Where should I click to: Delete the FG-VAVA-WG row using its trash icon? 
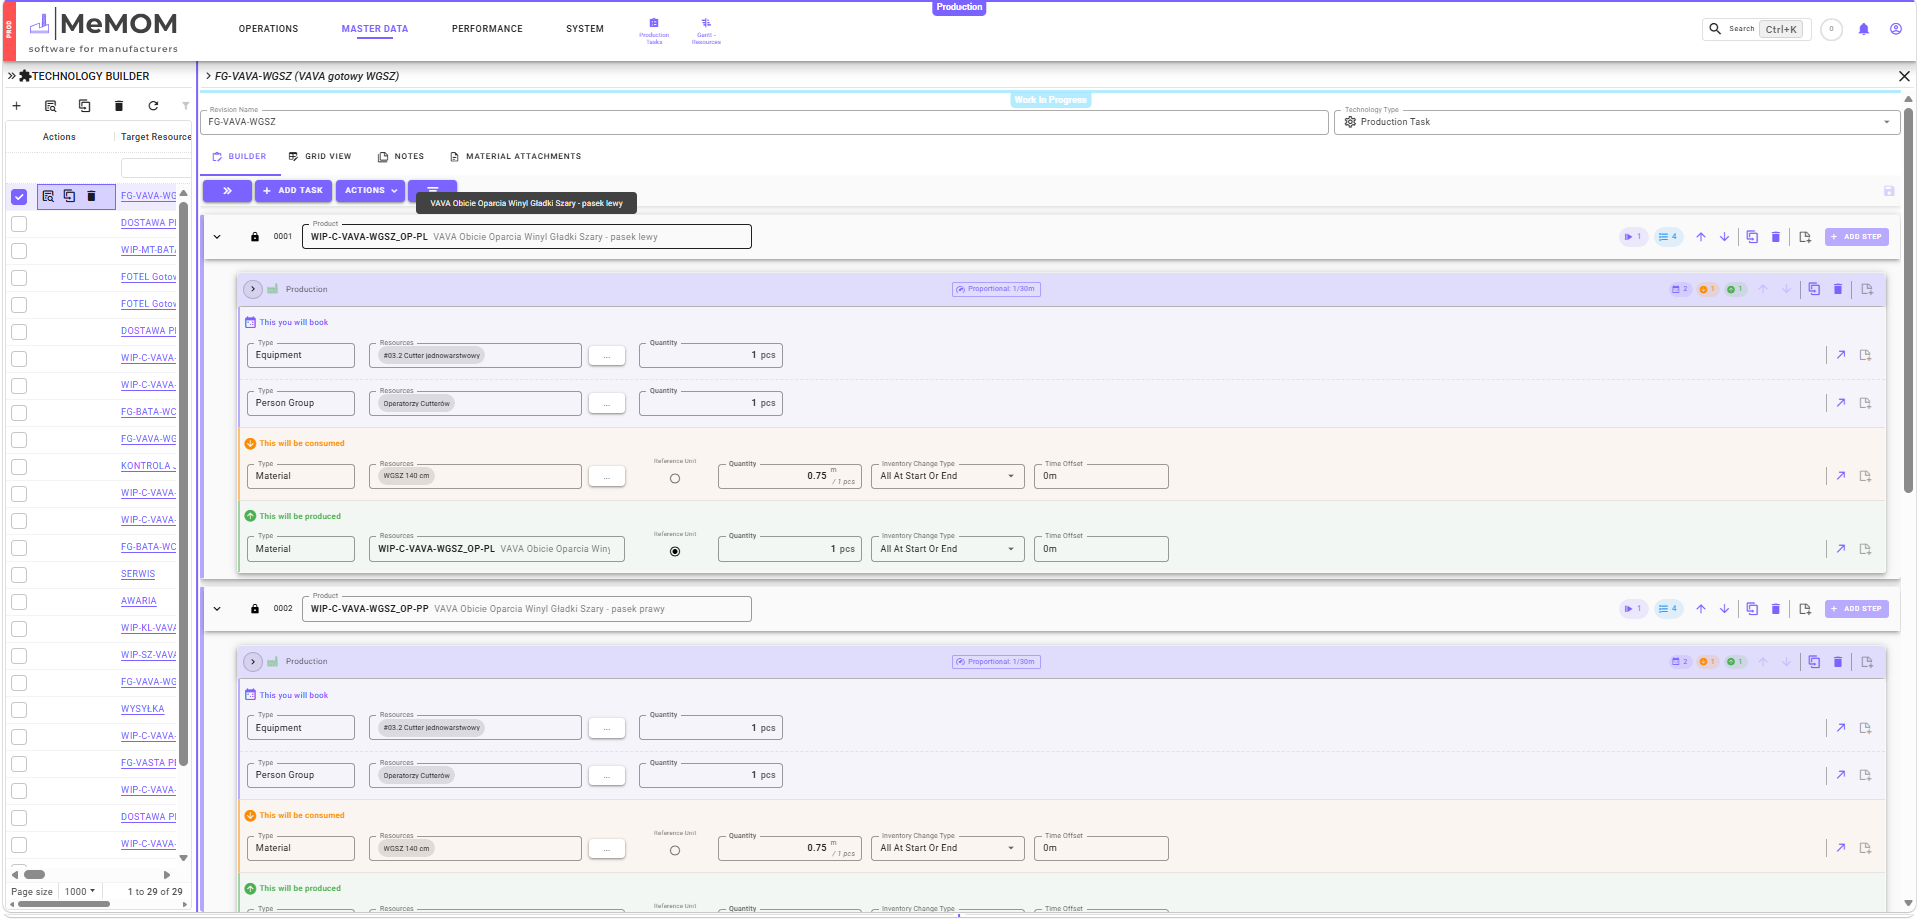tap(91, 196)
